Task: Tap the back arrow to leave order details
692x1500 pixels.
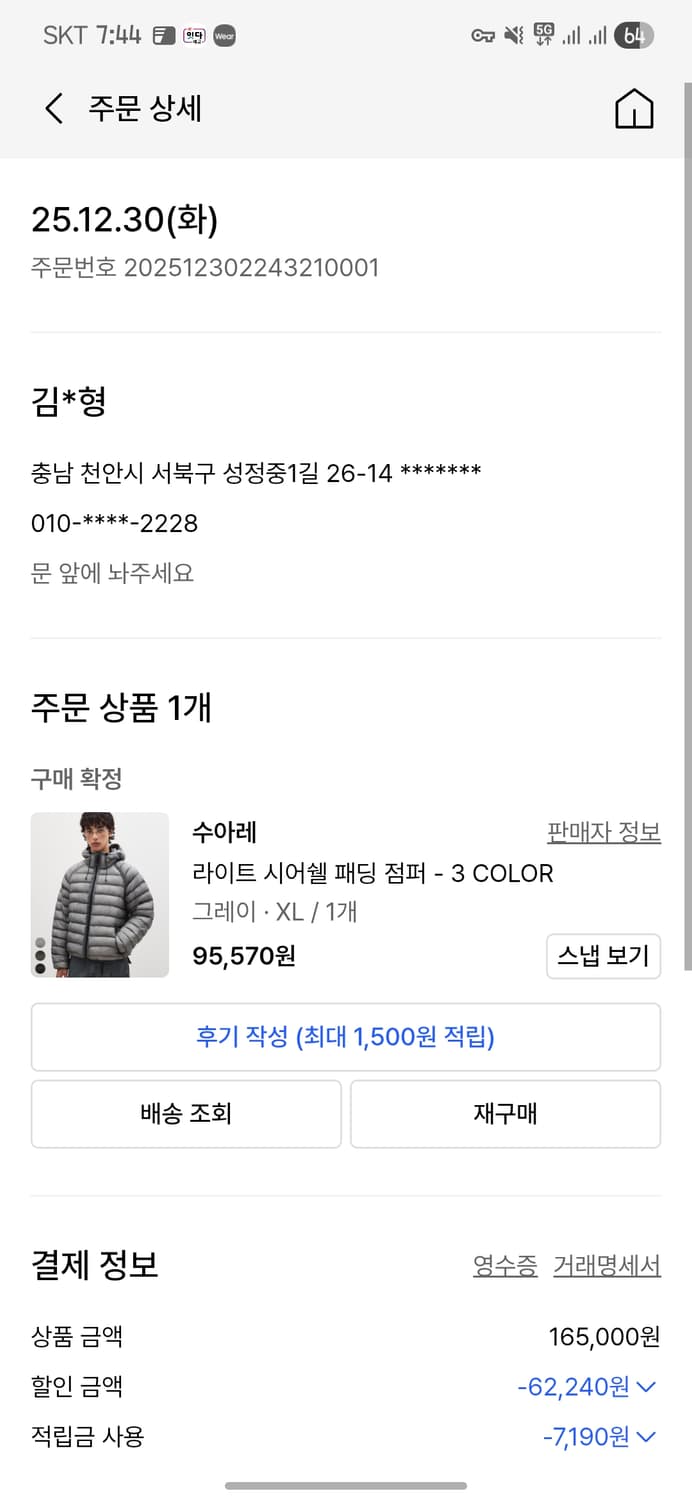Action: 52,110
